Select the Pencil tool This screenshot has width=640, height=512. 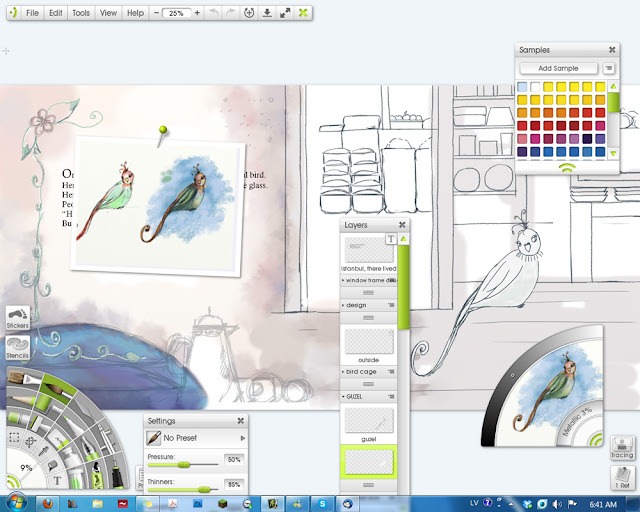[22, 399]
